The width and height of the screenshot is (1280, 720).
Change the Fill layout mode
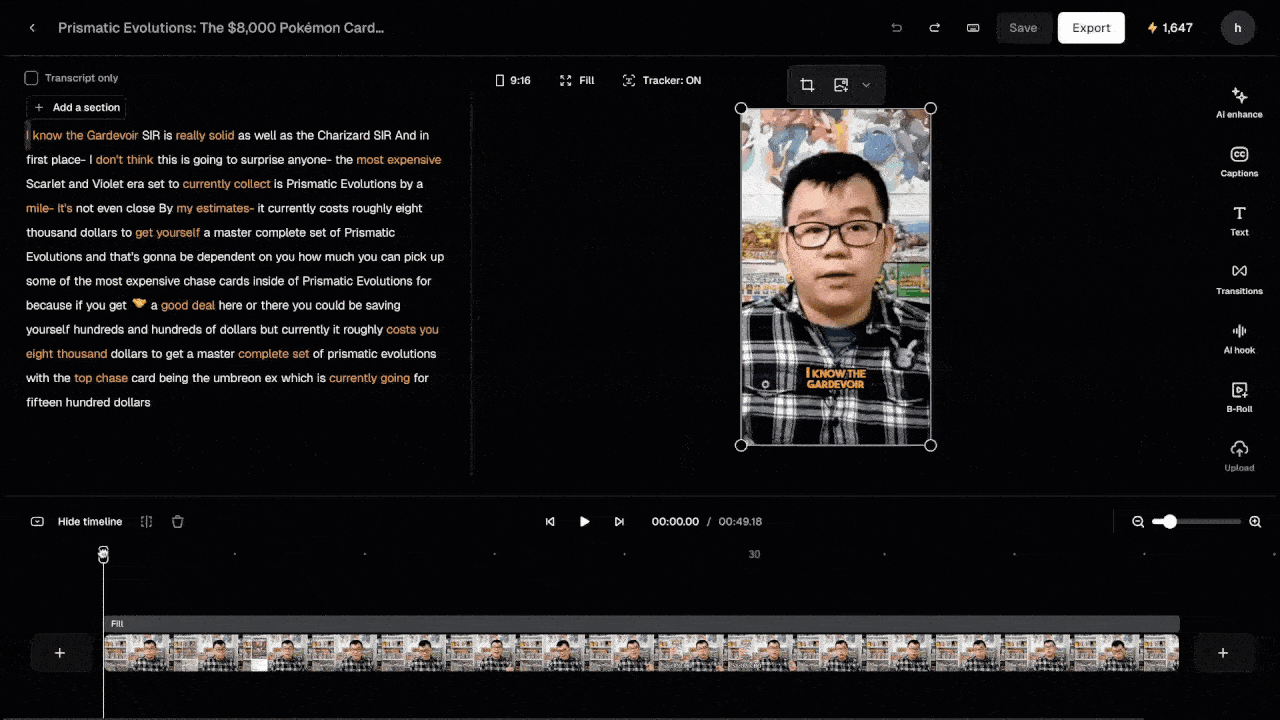pos(577,80)
